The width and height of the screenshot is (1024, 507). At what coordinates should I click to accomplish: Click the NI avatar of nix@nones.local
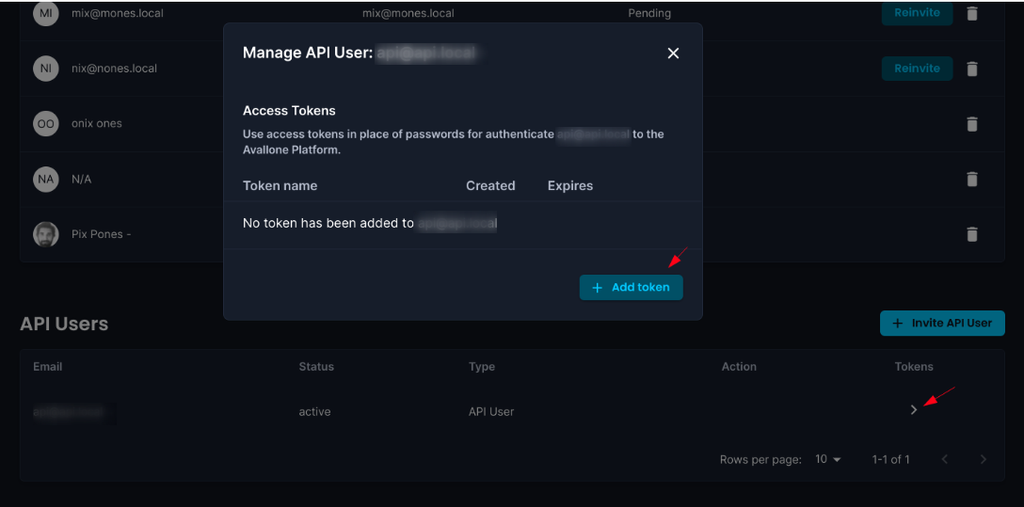coord(46,68)
